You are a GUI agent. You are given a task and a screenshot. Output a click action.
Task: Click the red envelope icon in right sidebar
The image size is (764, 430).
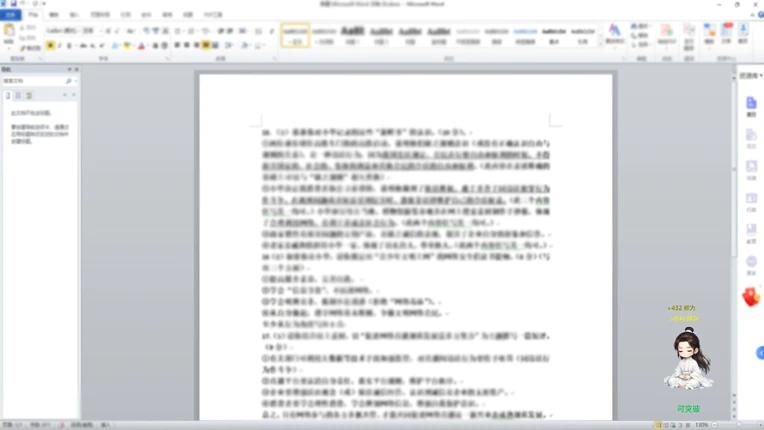pos(751,297)
